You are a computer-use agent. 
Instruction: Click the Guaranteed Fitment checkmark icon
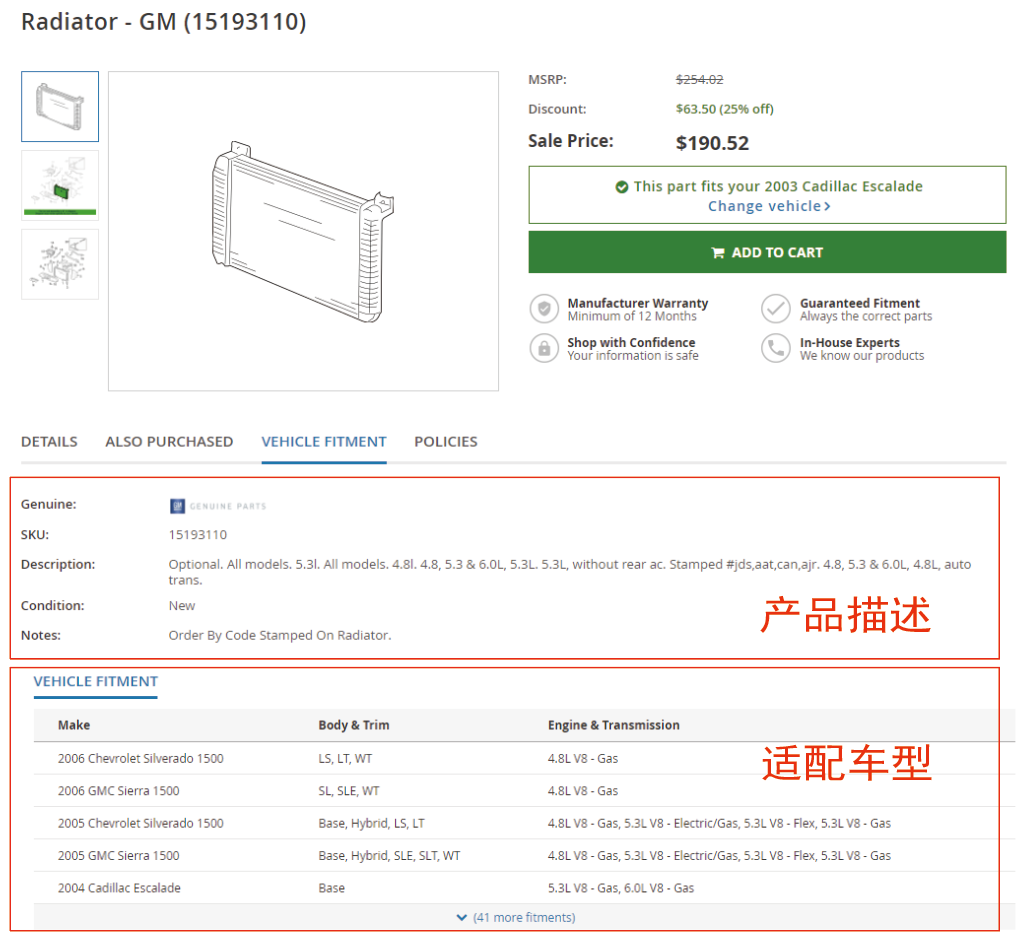776,309
